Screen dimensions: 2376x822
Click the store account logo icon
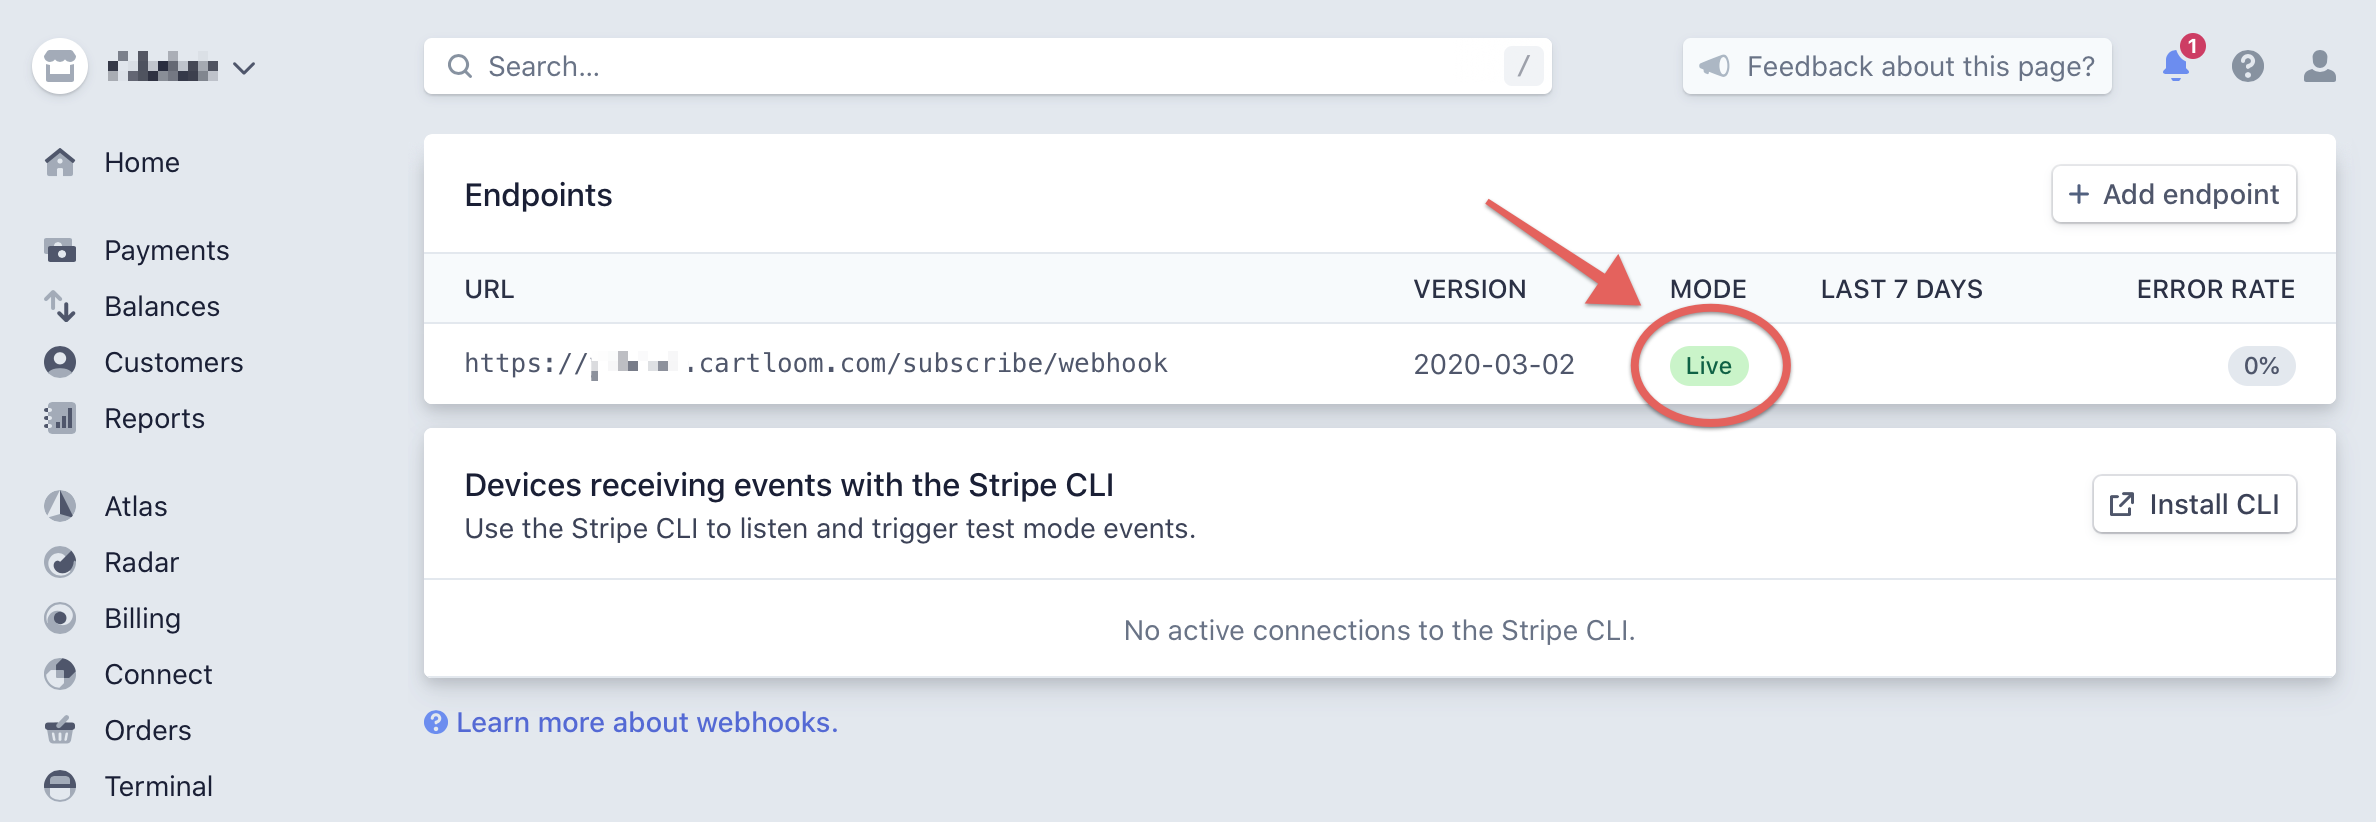(x=60, y=66)
